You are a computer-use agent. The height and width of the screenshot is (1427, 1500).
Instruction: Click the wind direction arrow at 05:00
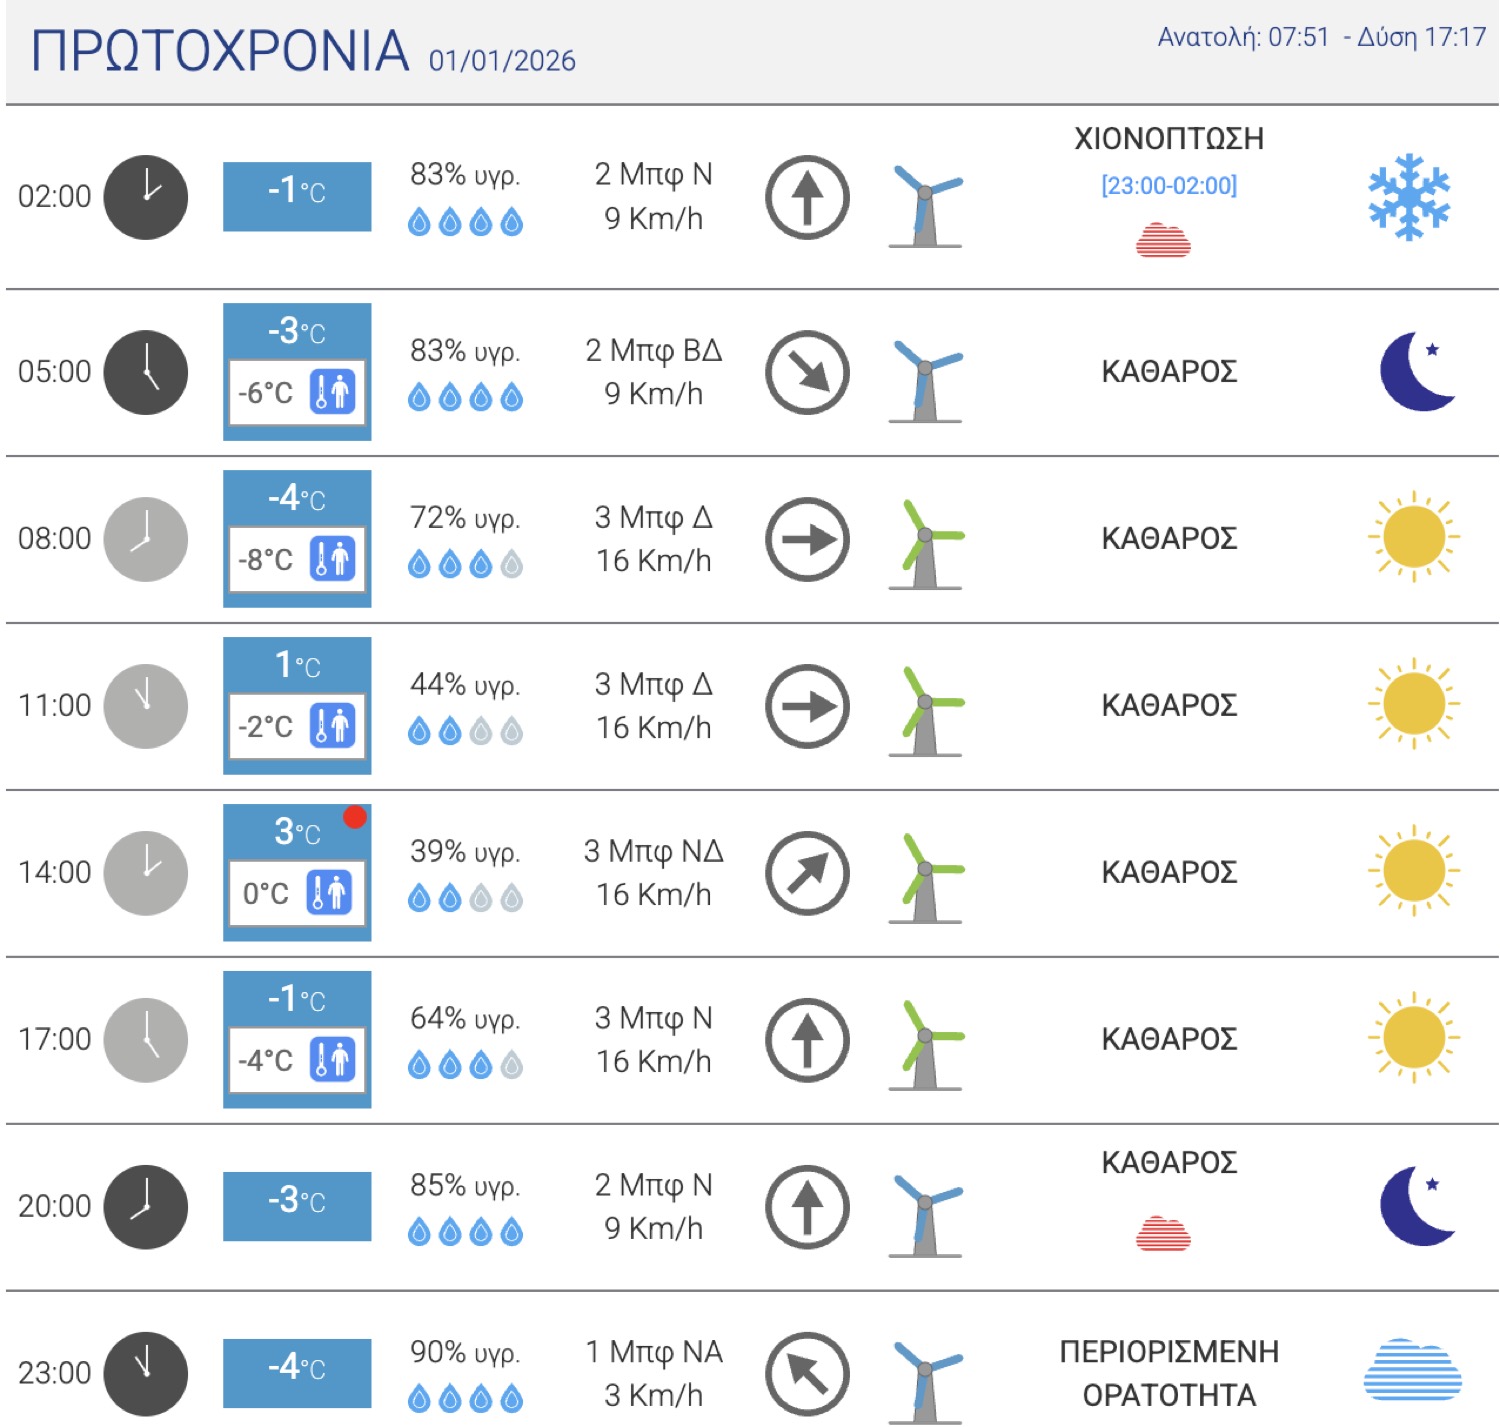tap(807, 372)
